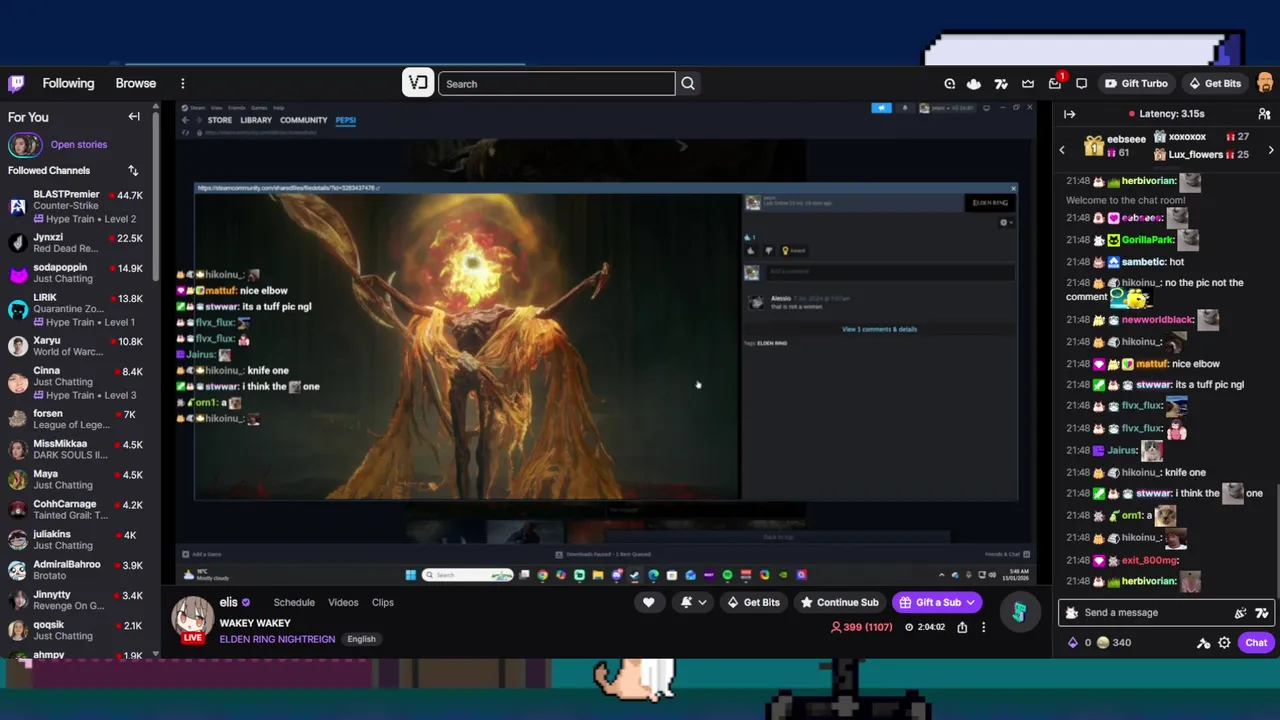Click English language tag

point(361,639)
